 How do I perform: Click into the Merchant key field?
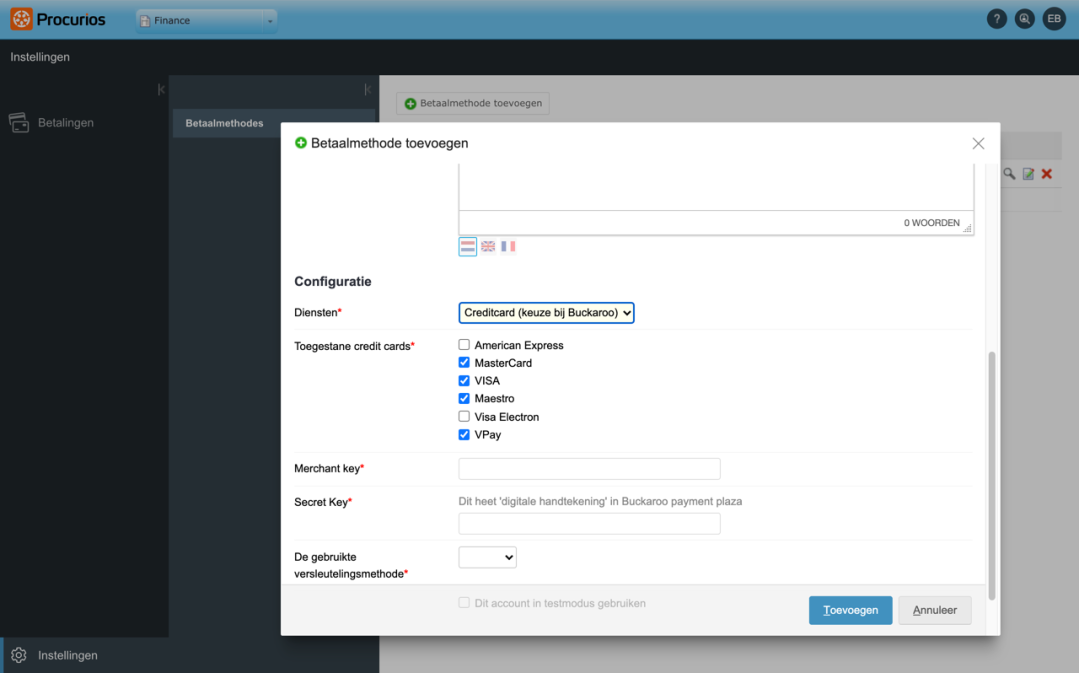tap(590, 469)
